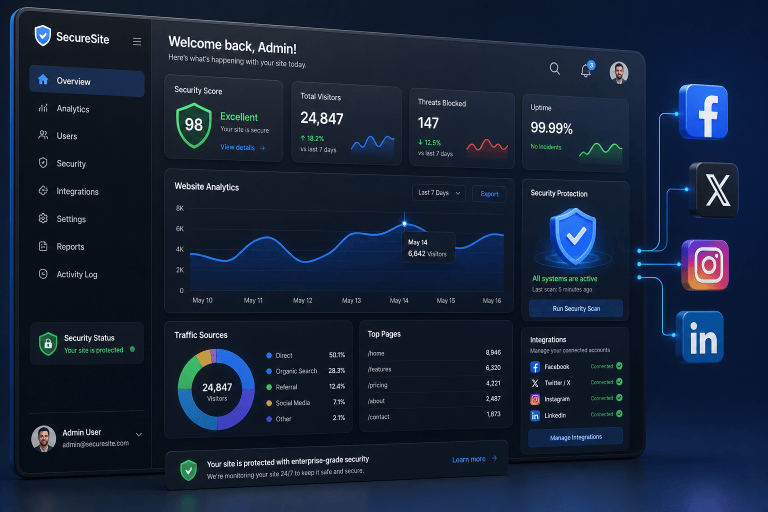Click the large floating Instagram icon
768x512 pixels.
coord(705,265)
